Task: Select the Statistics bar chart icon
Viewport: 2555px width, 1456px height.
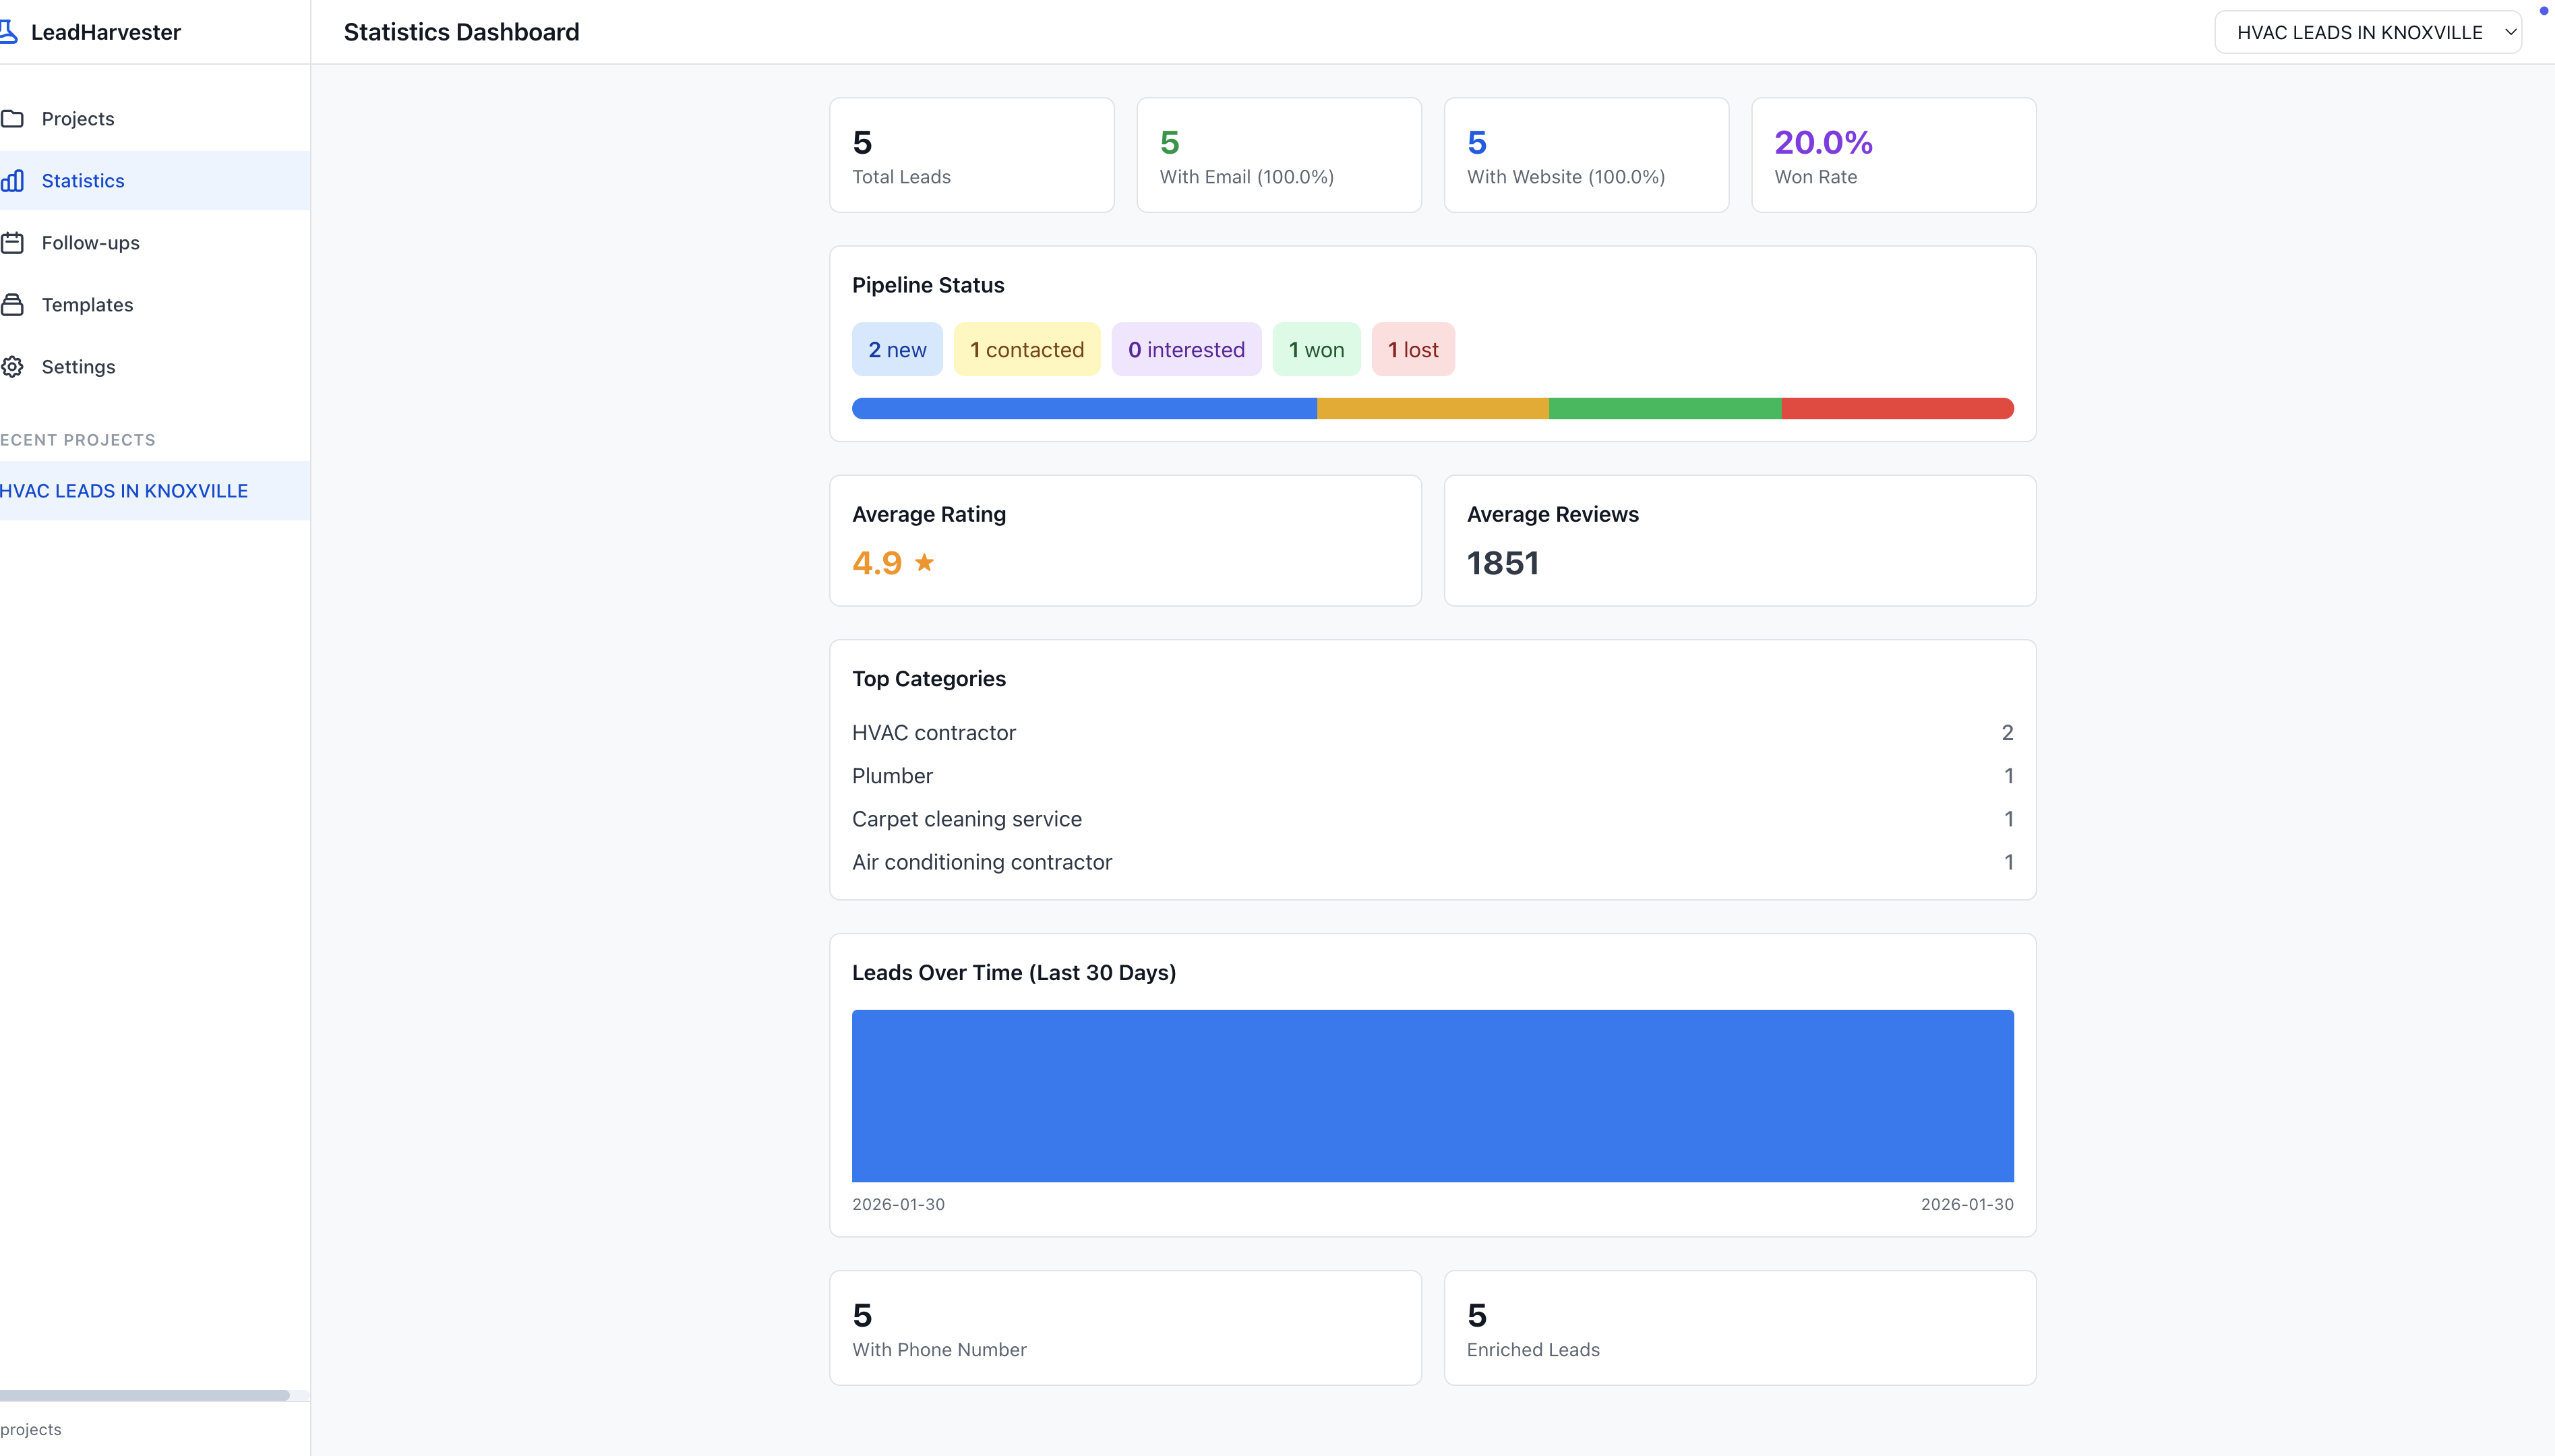Action: tap(13, 180)
